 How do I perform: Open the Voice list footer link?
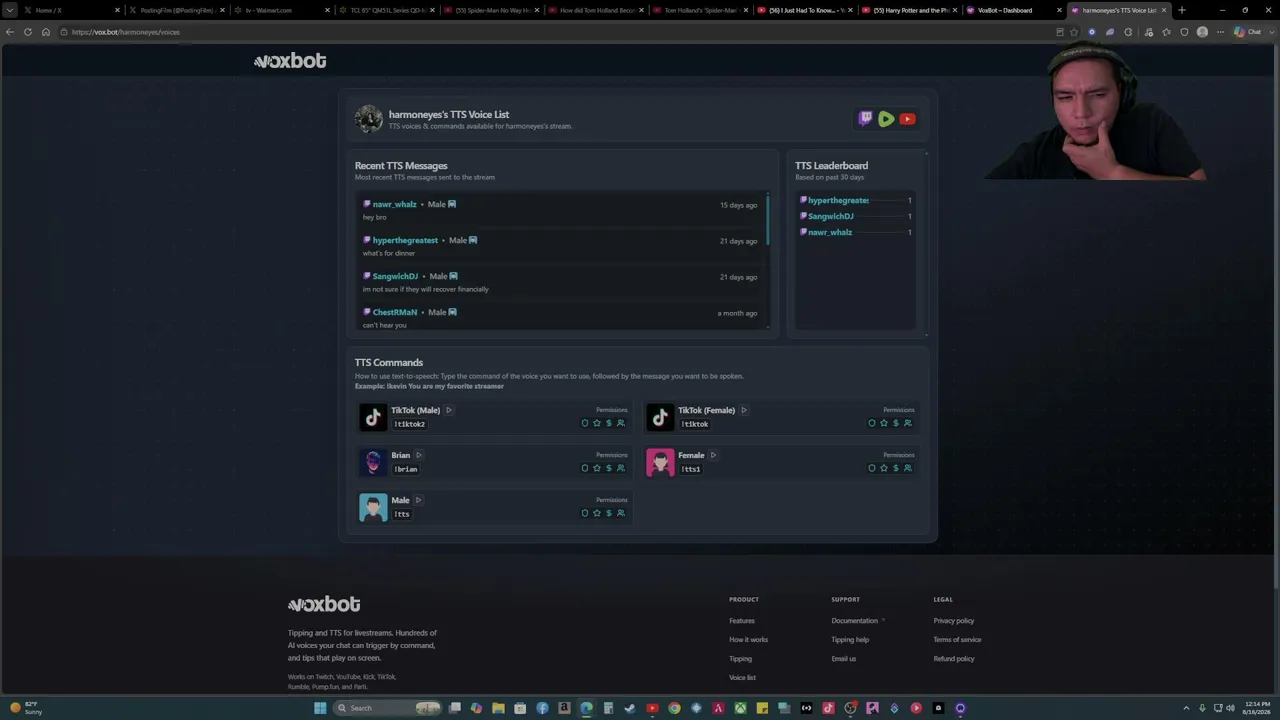click(742, 678)
